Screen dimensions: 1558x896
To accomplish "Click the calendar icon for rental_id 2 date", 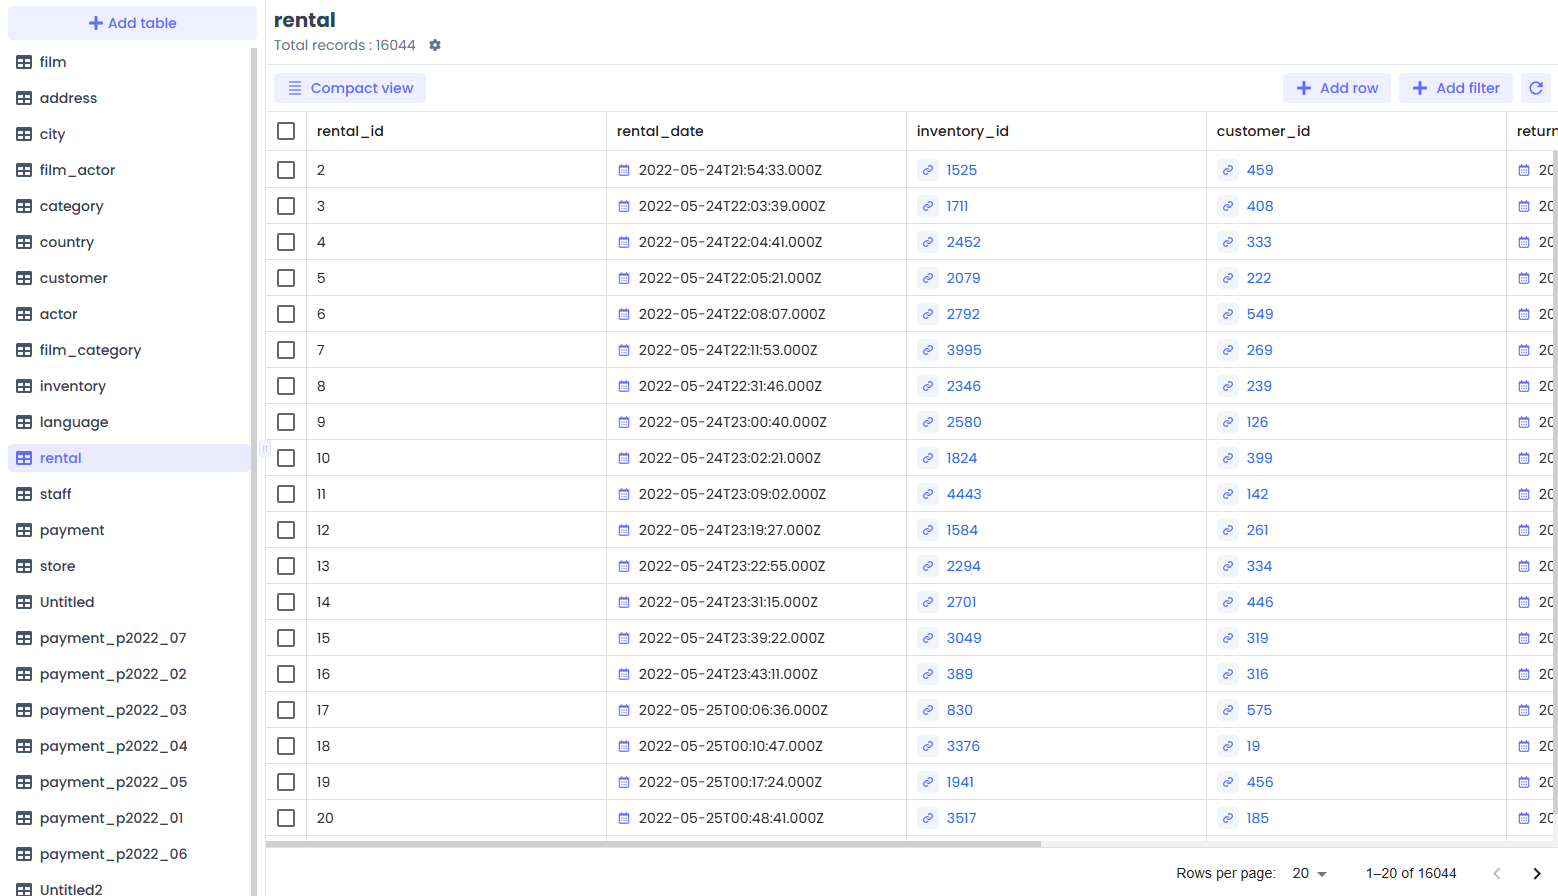I will 624,170.
